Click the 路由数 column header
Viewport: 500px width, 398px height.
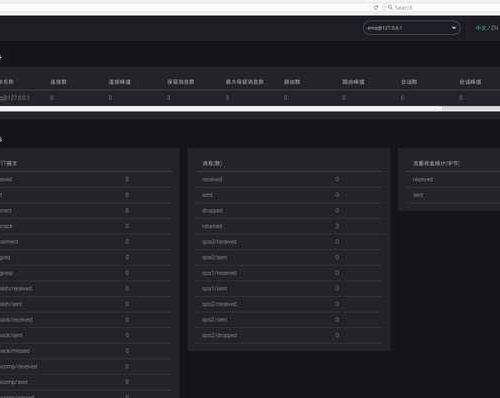[292, 82]
